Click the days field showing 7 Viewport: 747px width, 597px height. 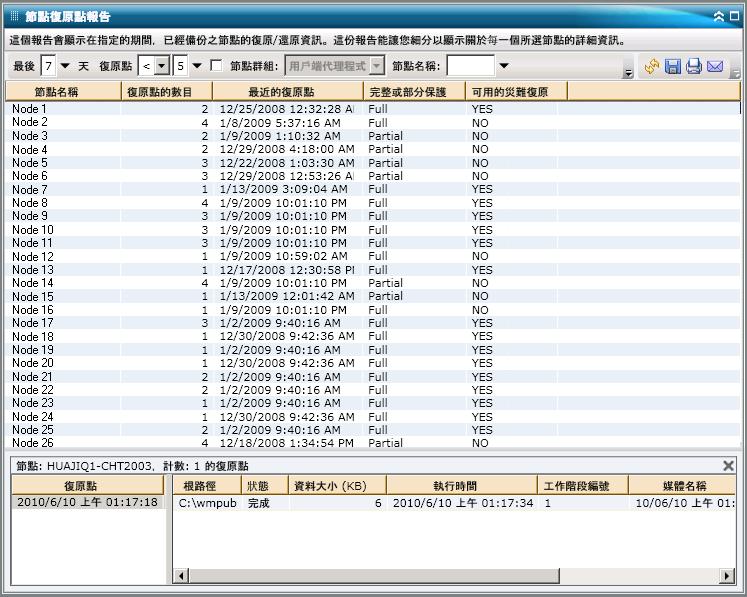coord(49,66)
